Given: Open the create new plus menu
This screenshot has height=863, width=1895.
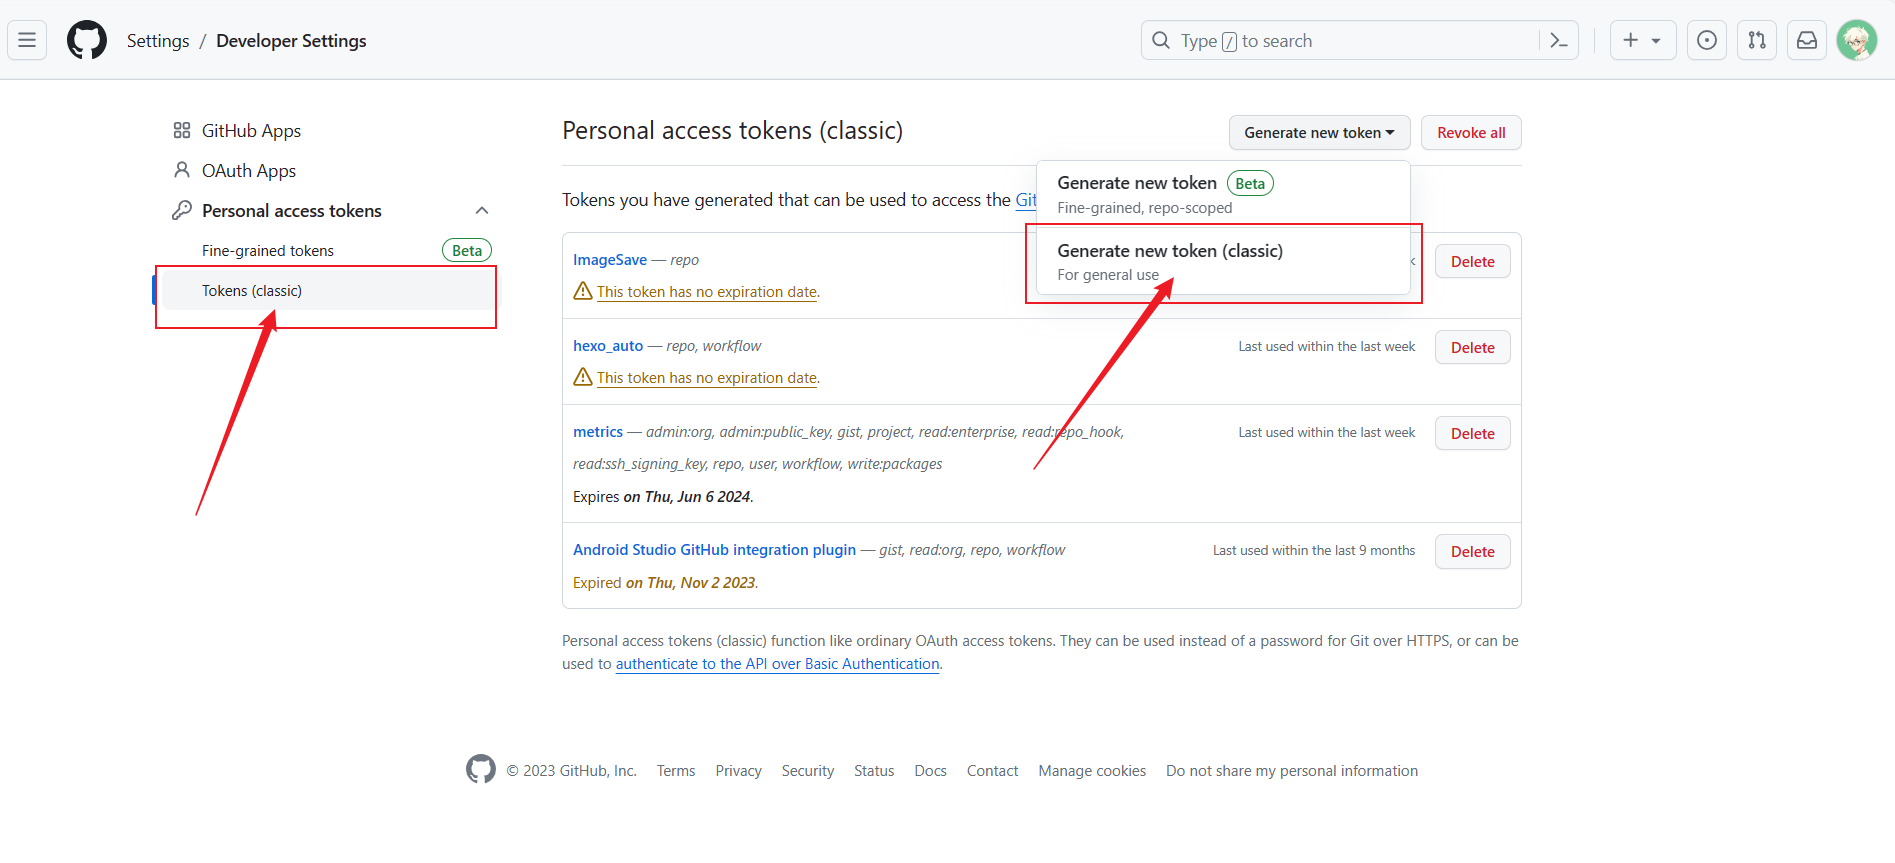Looking at the screenshot, I should [x=1642, y=40].
